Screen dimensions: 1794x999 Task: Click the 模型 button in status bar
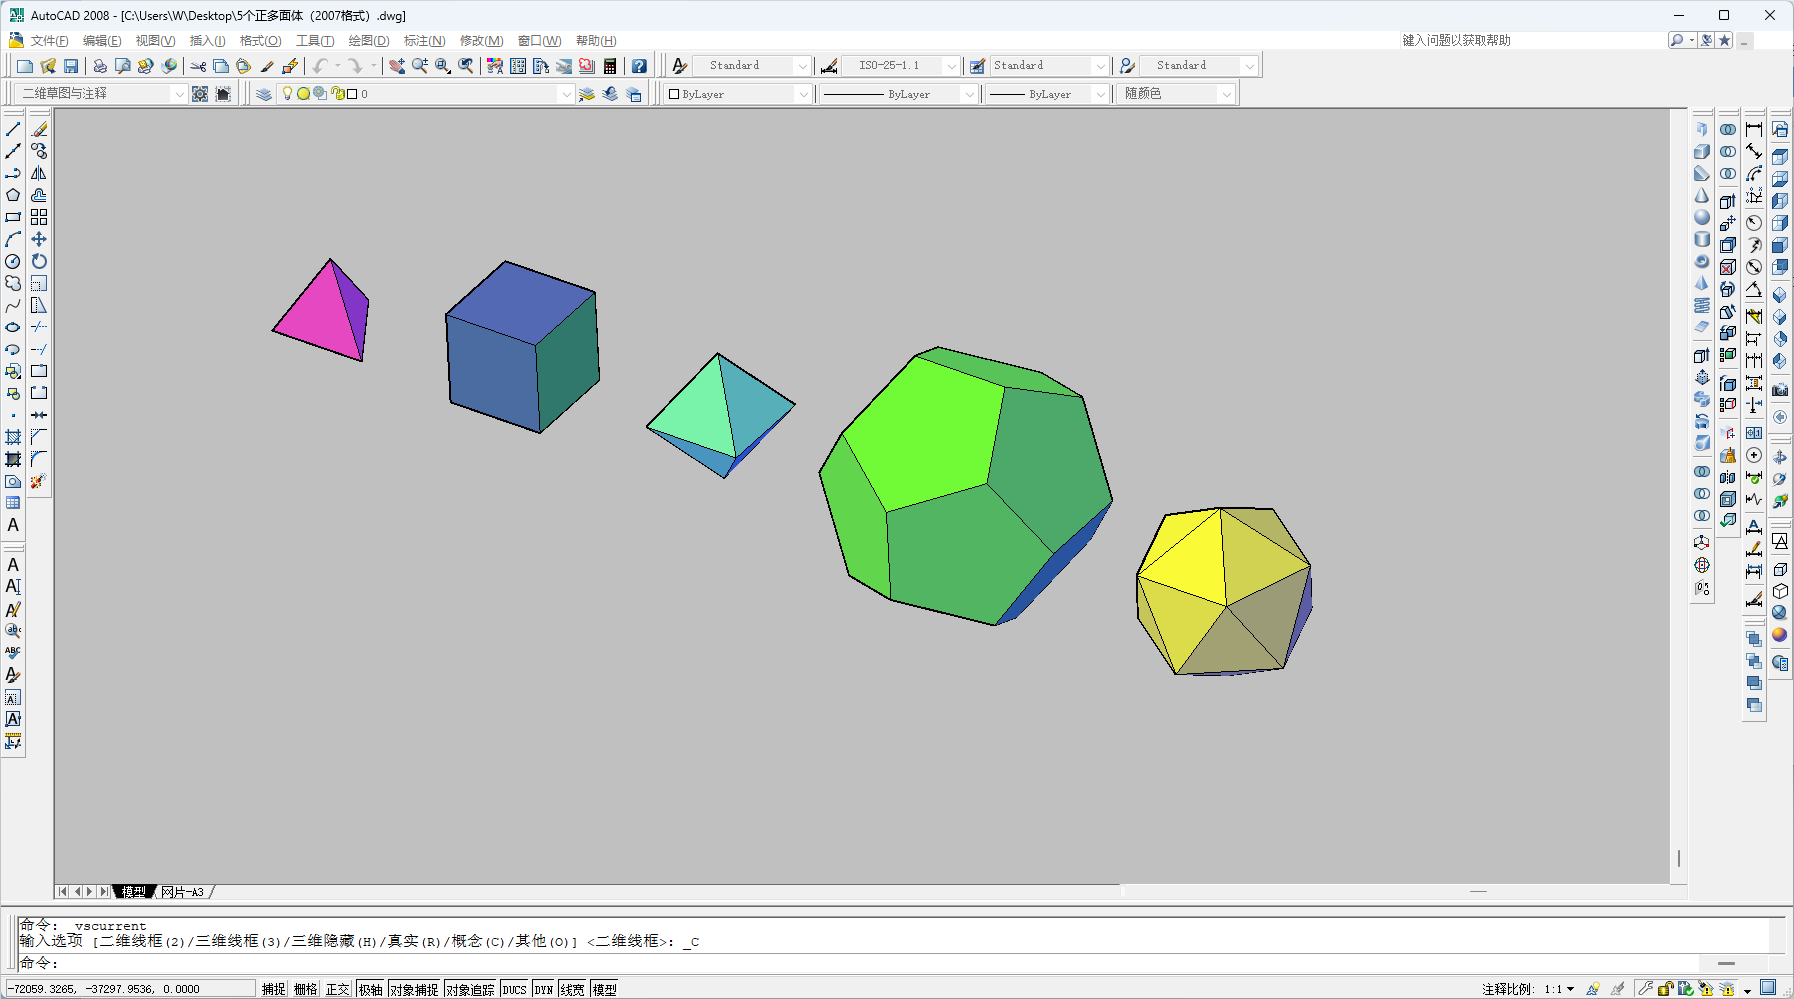click(x=605, y=989)
